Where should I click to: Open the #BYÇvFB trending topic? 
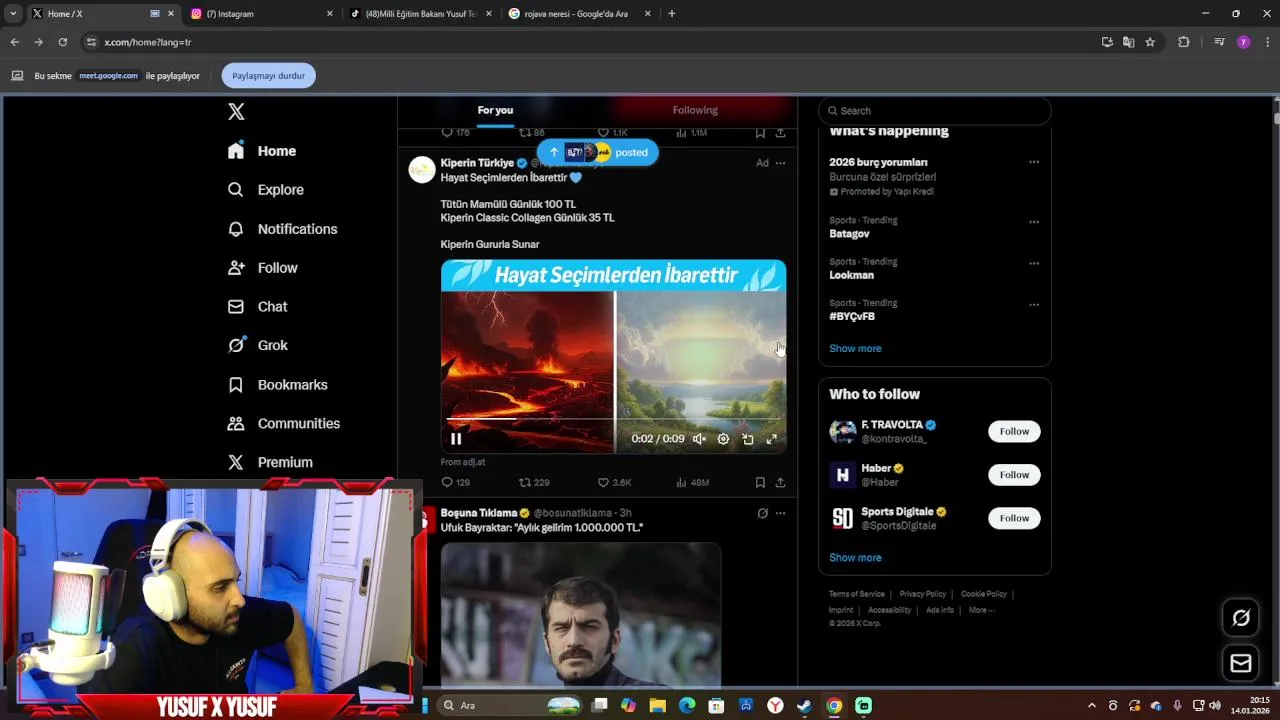tap(852, 316)
